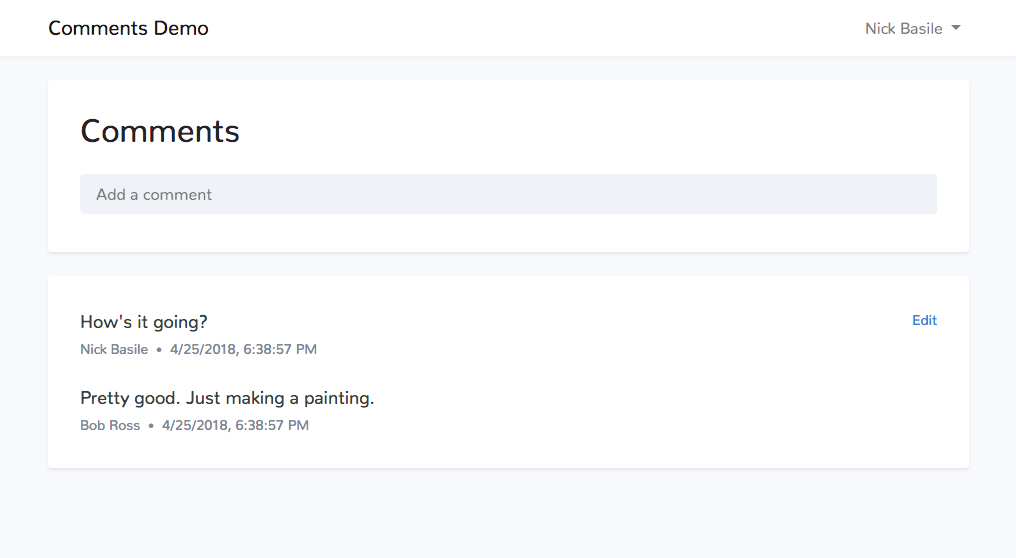Click the bullet separator after Bob Ross
The height and width of the screenshot is (558, 1016).
coord(151,426)
